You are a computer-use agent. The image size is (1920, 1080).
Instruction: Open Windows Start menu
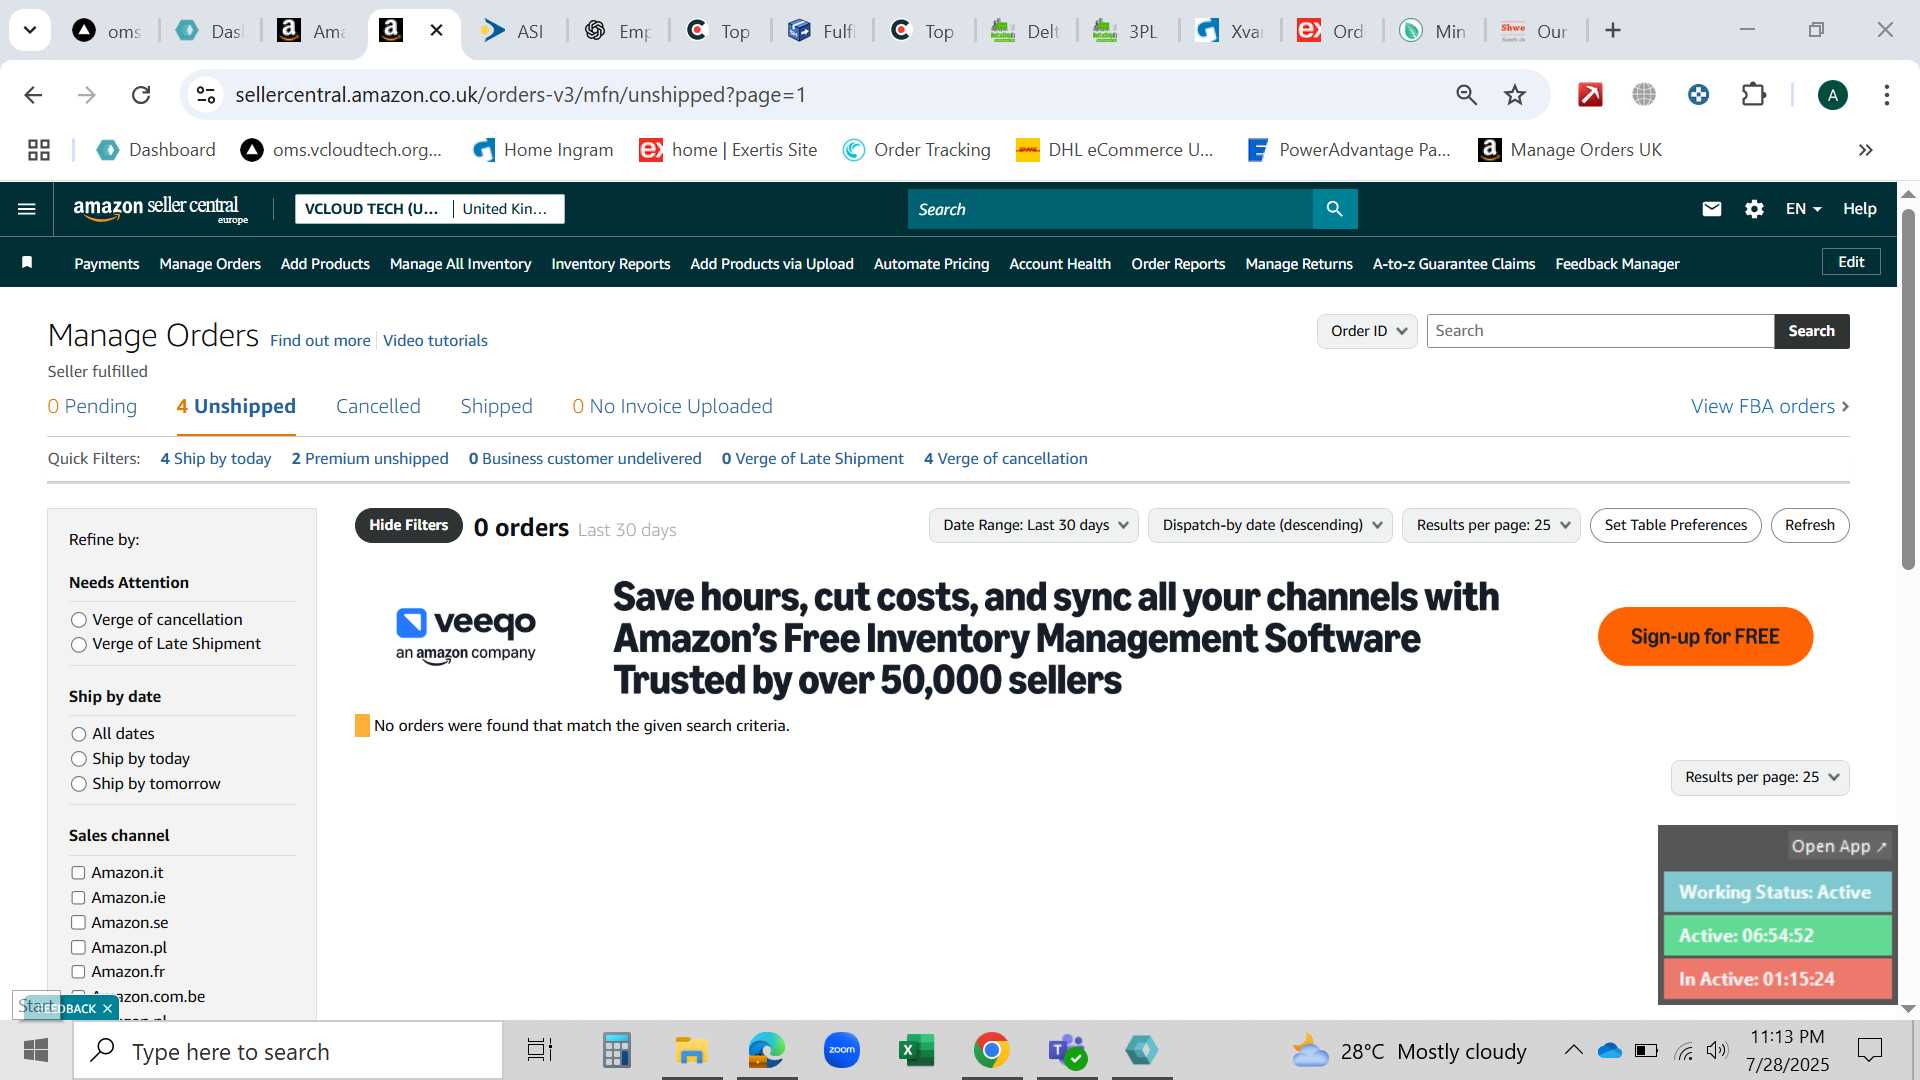[36, 1051]
